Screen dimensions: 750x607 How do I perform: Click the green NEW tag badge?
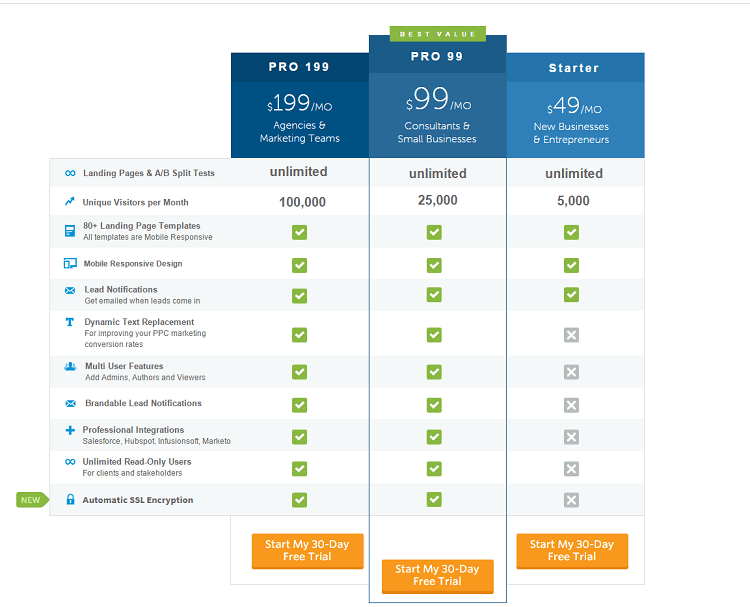[31, 500]
